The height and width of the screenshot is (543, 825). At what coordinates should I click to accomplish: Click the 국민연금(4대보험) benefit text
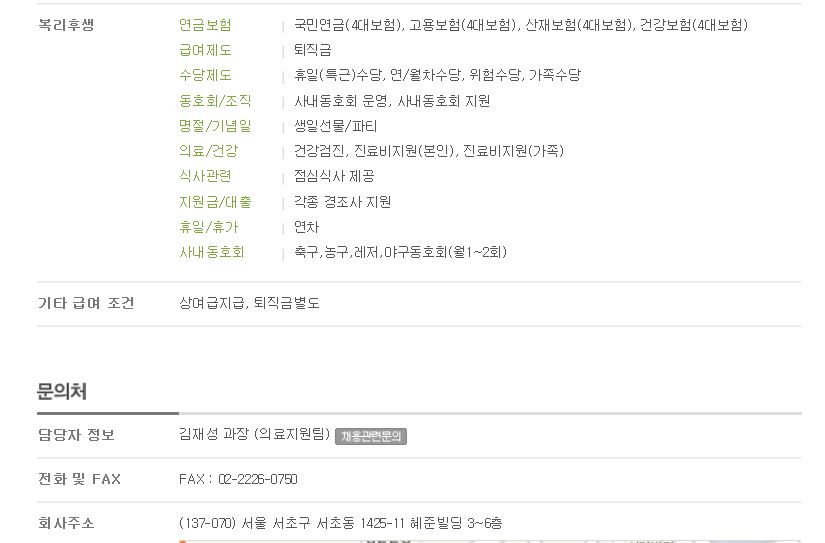348,25
